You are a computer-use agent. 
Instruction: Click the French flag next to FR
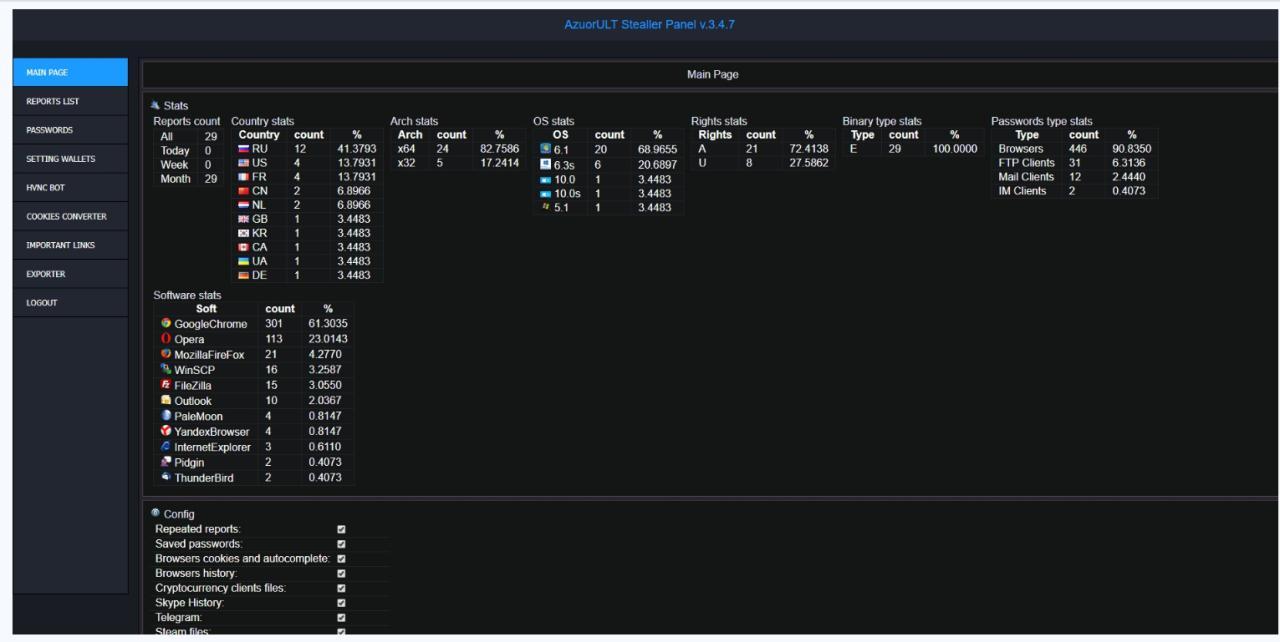pyautogui.click(x=244, y=177)
